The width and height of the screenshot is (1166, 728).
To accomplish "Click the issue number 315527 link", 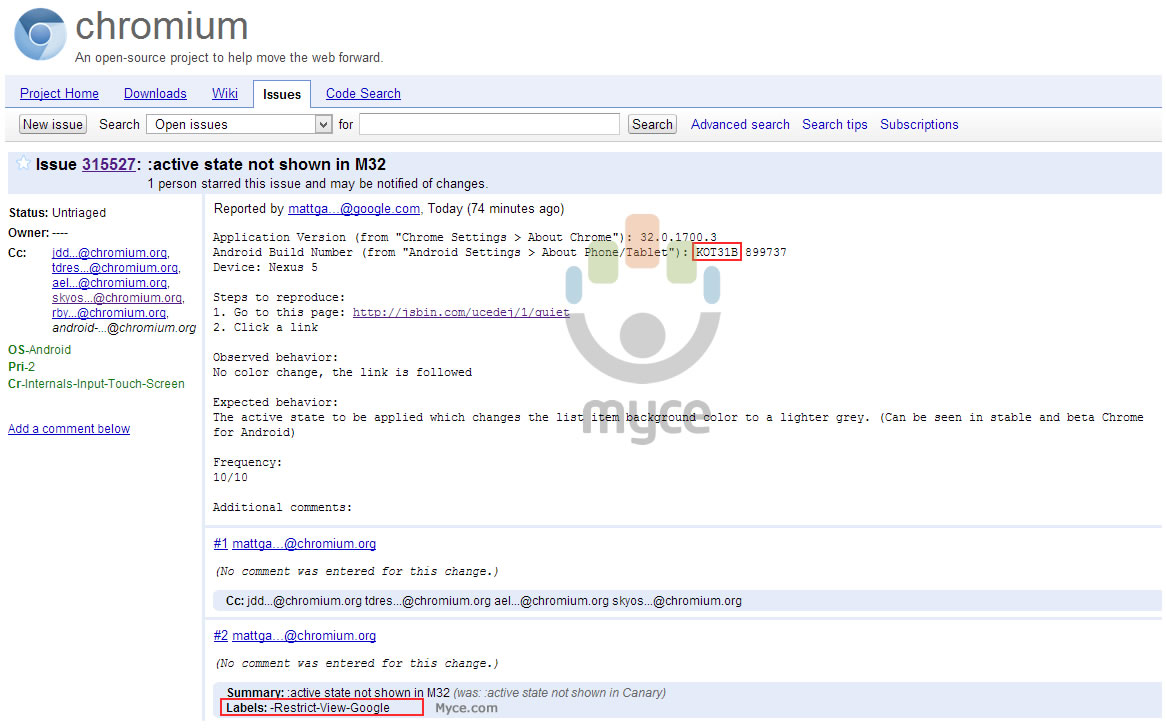I will pos(108,165).
